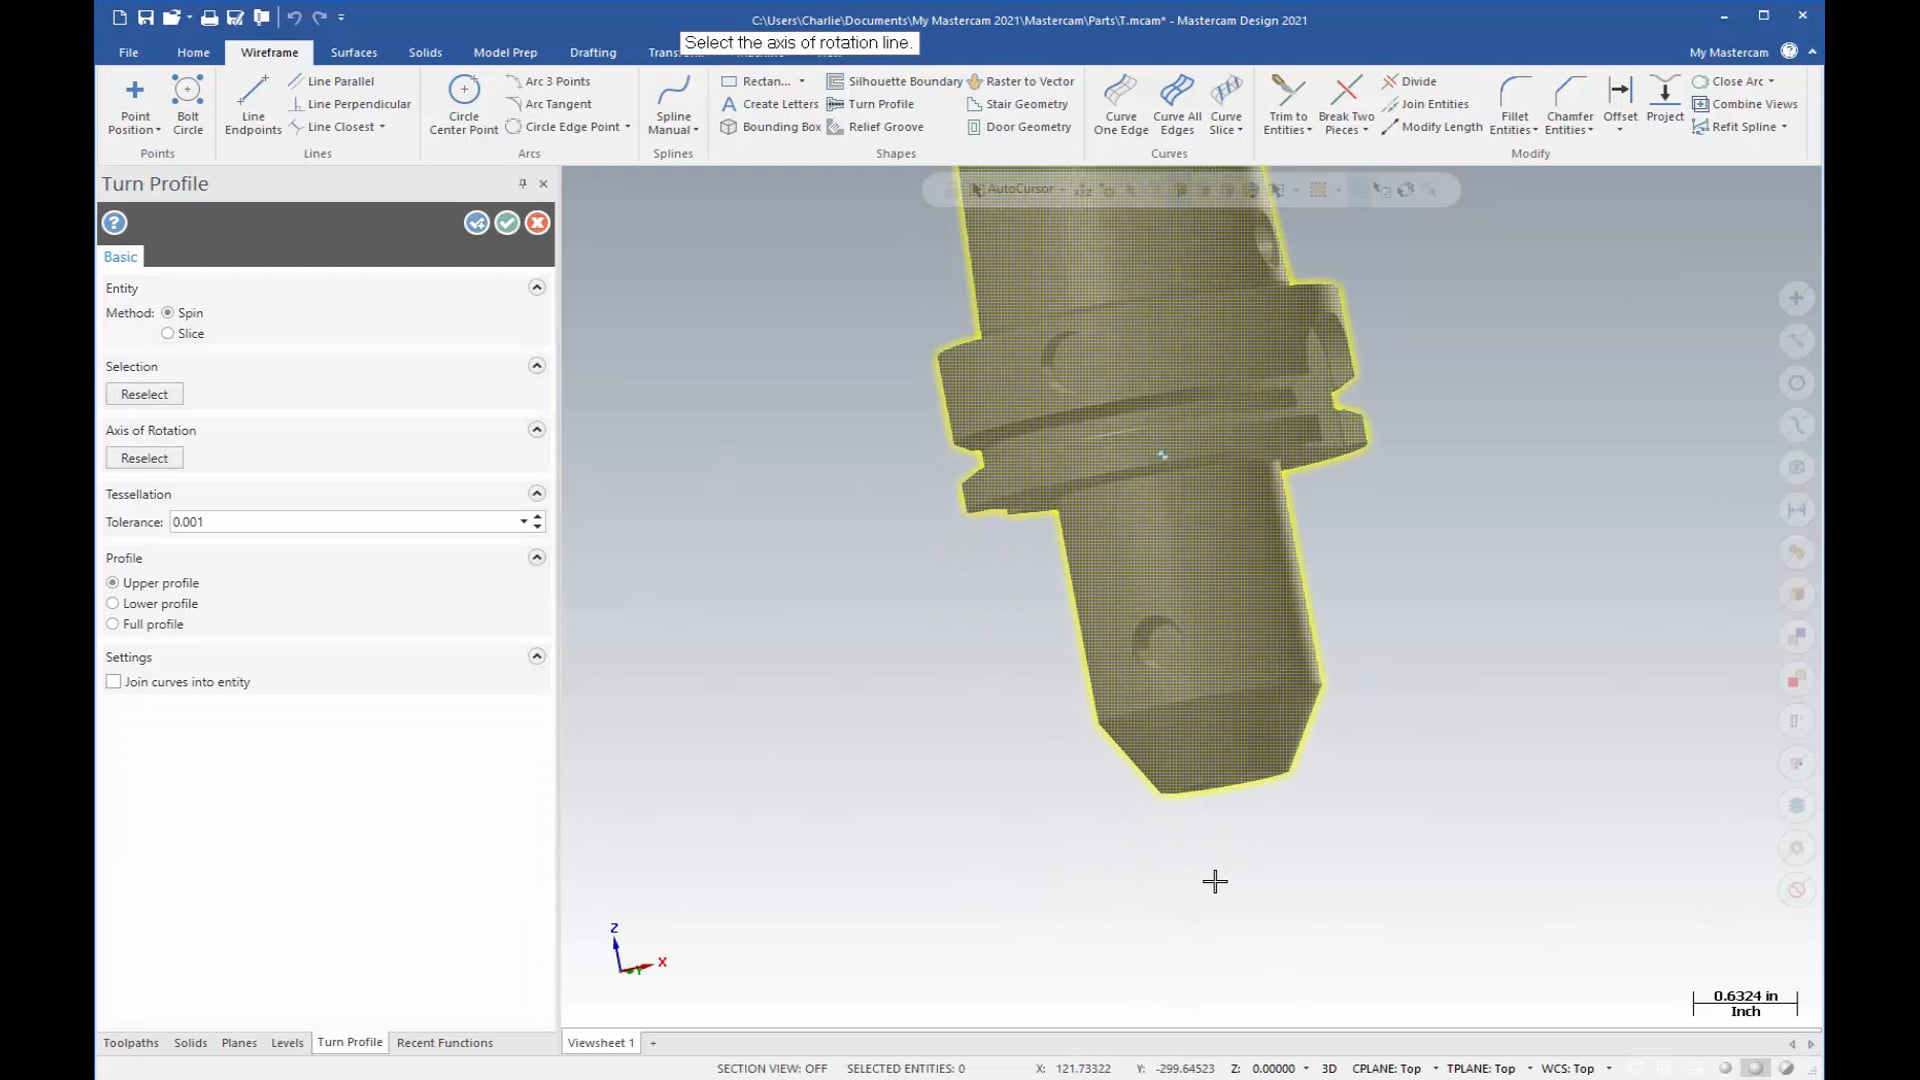This screenshot has width=1920, height=1080.
Task: Toggle Join curves into entity checkbox
Action: (113, 682)
